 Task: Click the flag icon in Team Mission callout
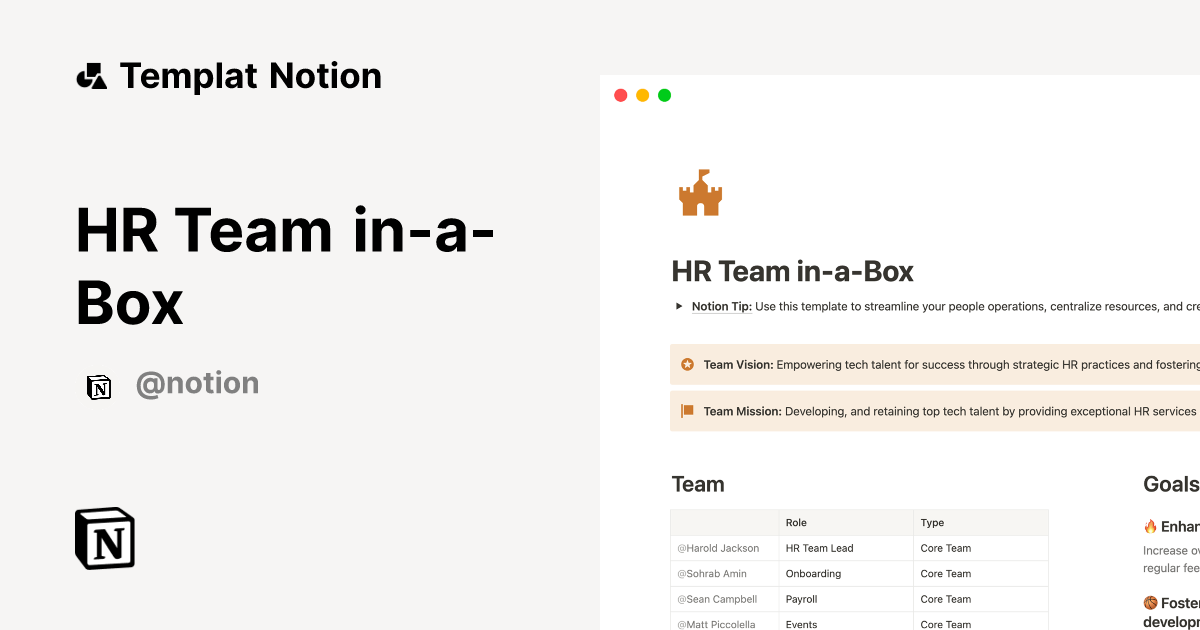pos(687,410)
